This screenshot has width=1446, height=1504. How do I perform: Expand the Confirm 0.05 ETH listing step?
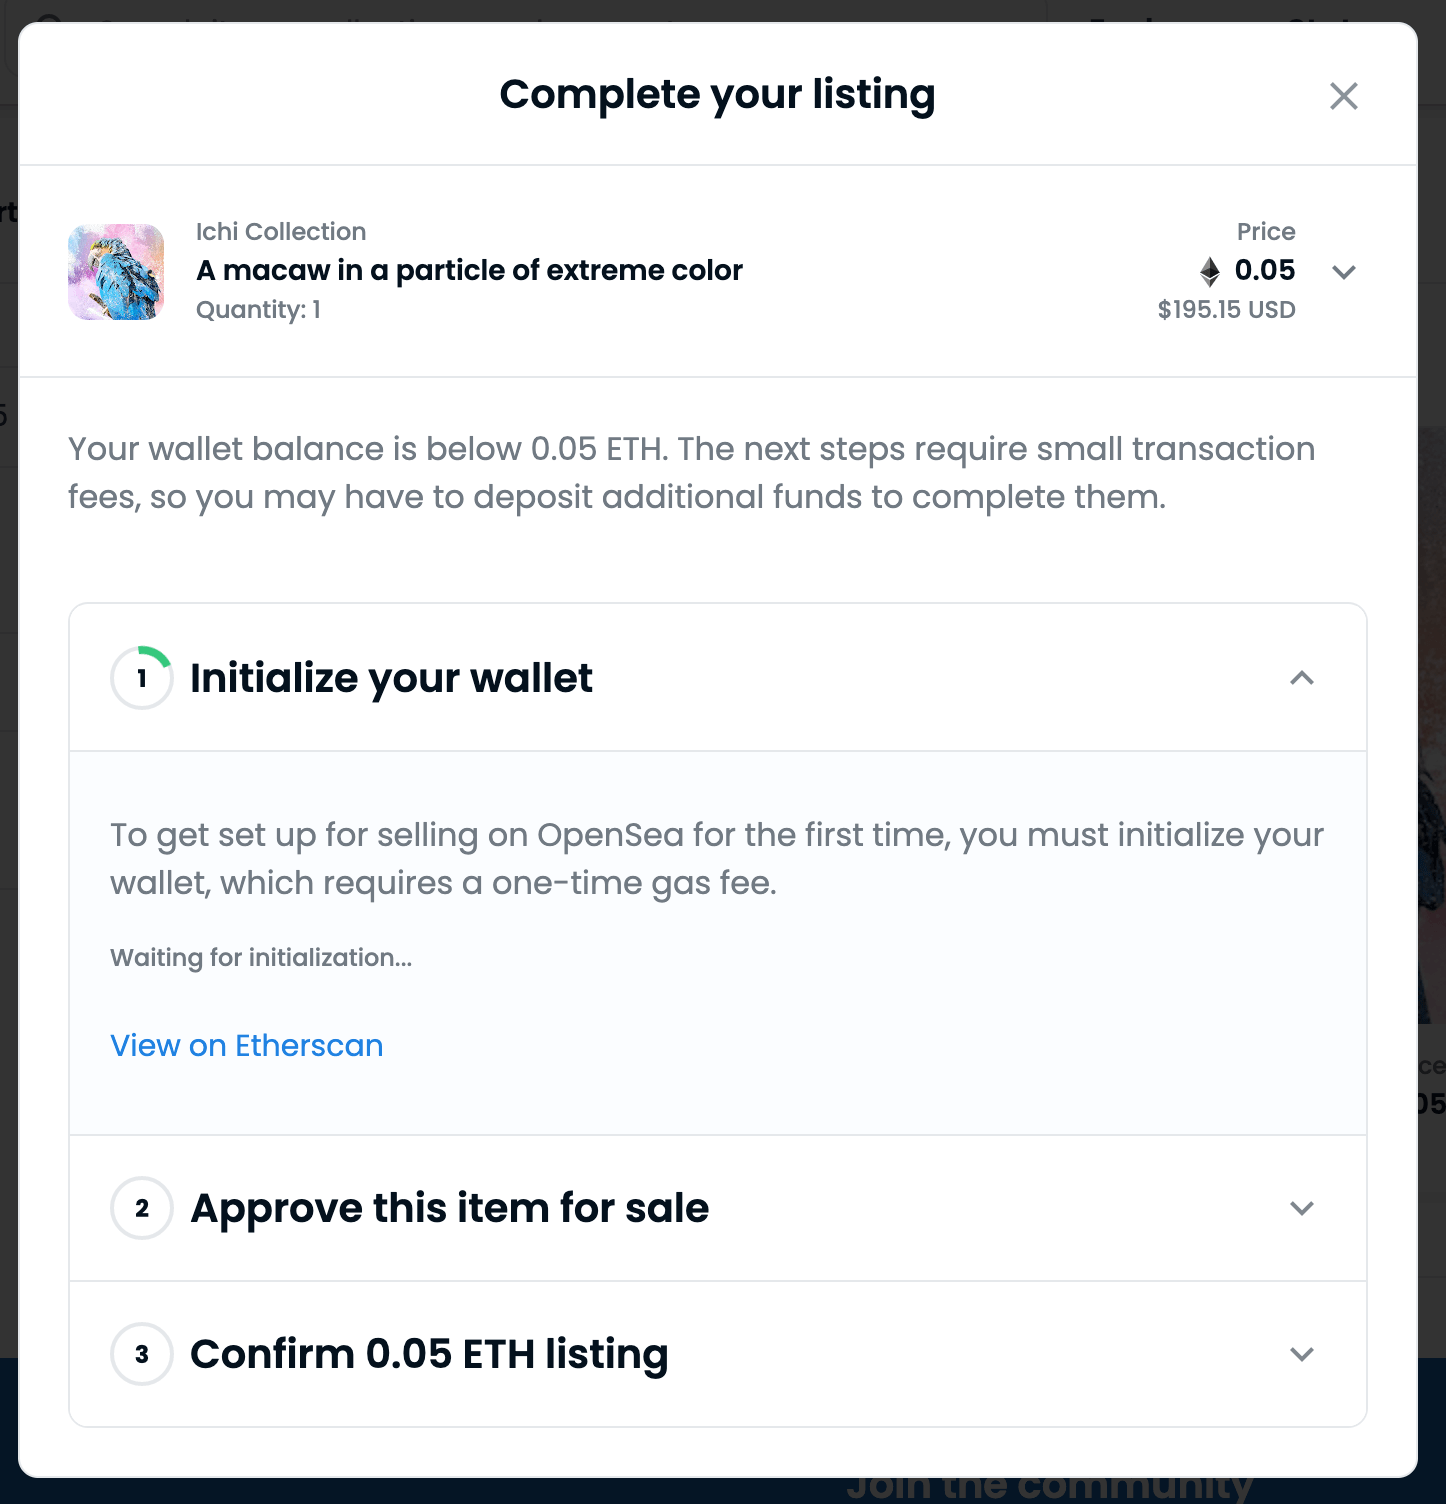[x=1302, y=1354]
